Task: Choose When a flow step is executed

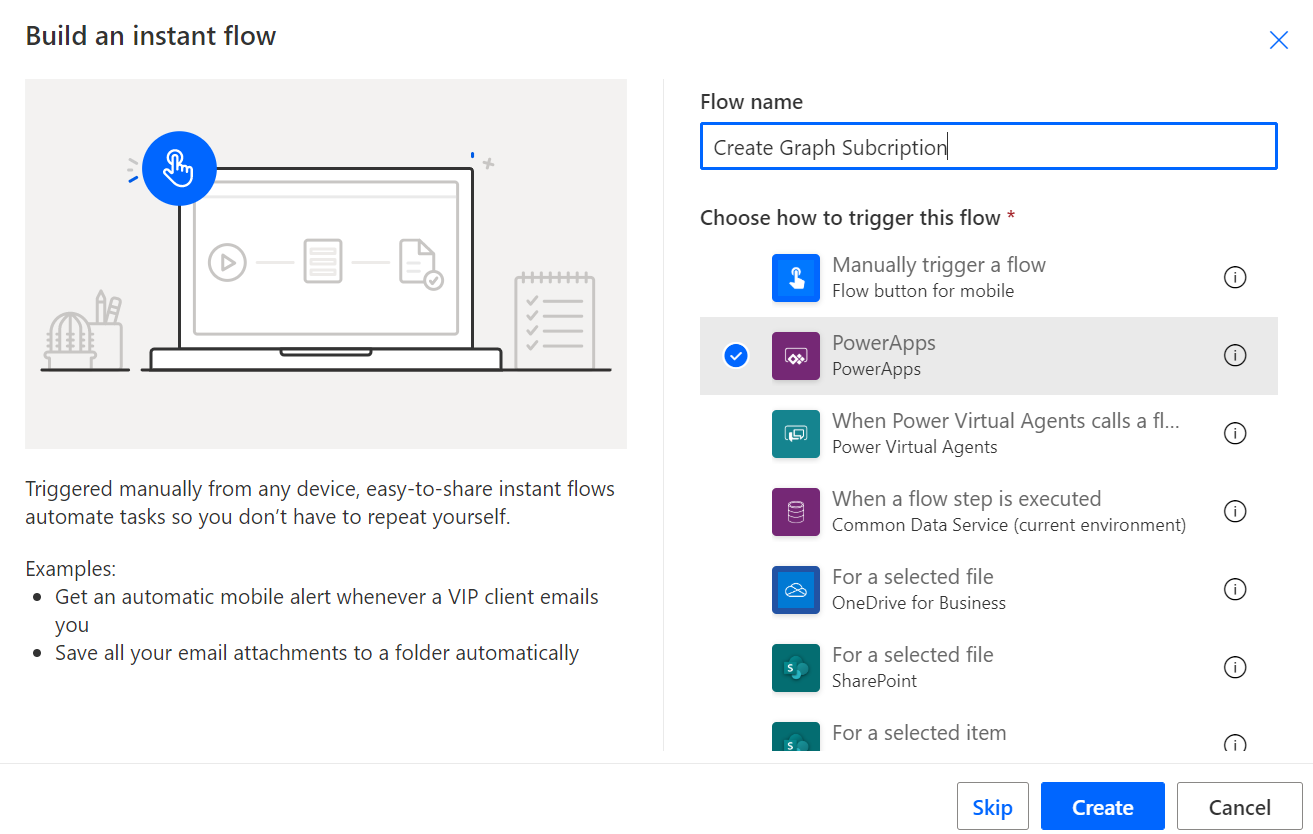Action: [x=989, y=512]
